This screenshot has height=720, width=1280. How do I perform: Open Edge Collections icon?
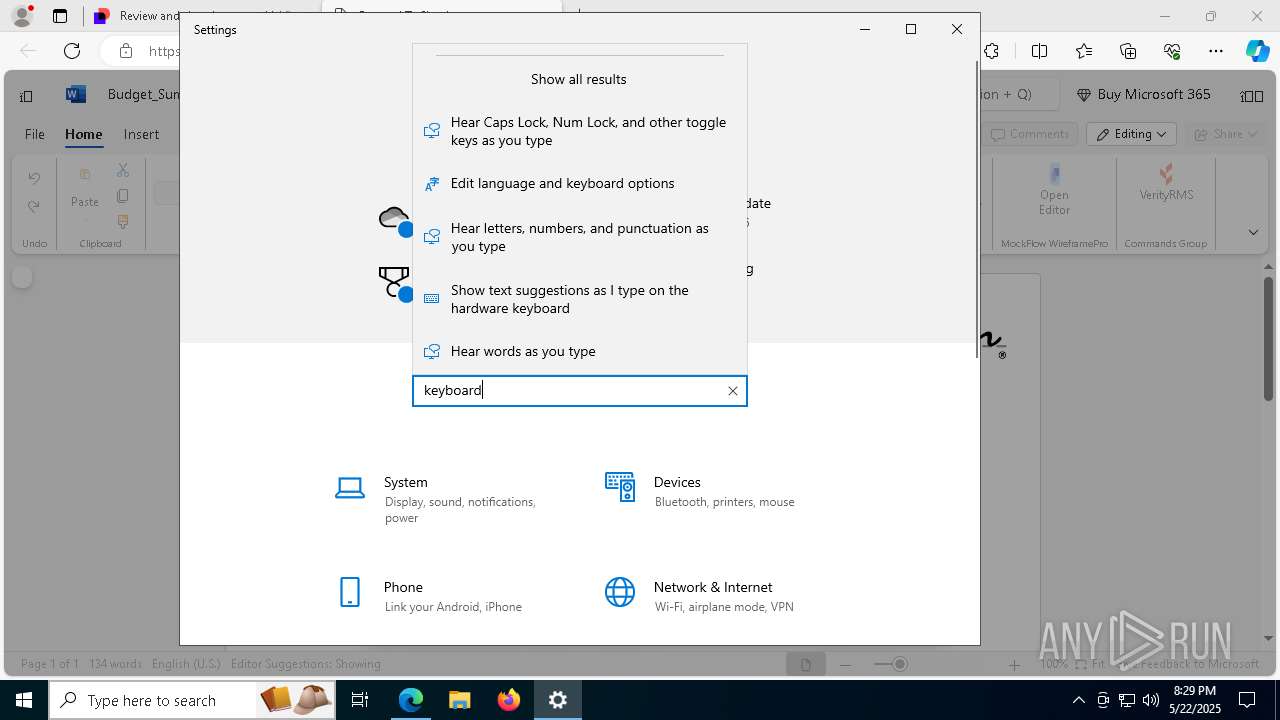(x=1128, y=51)
